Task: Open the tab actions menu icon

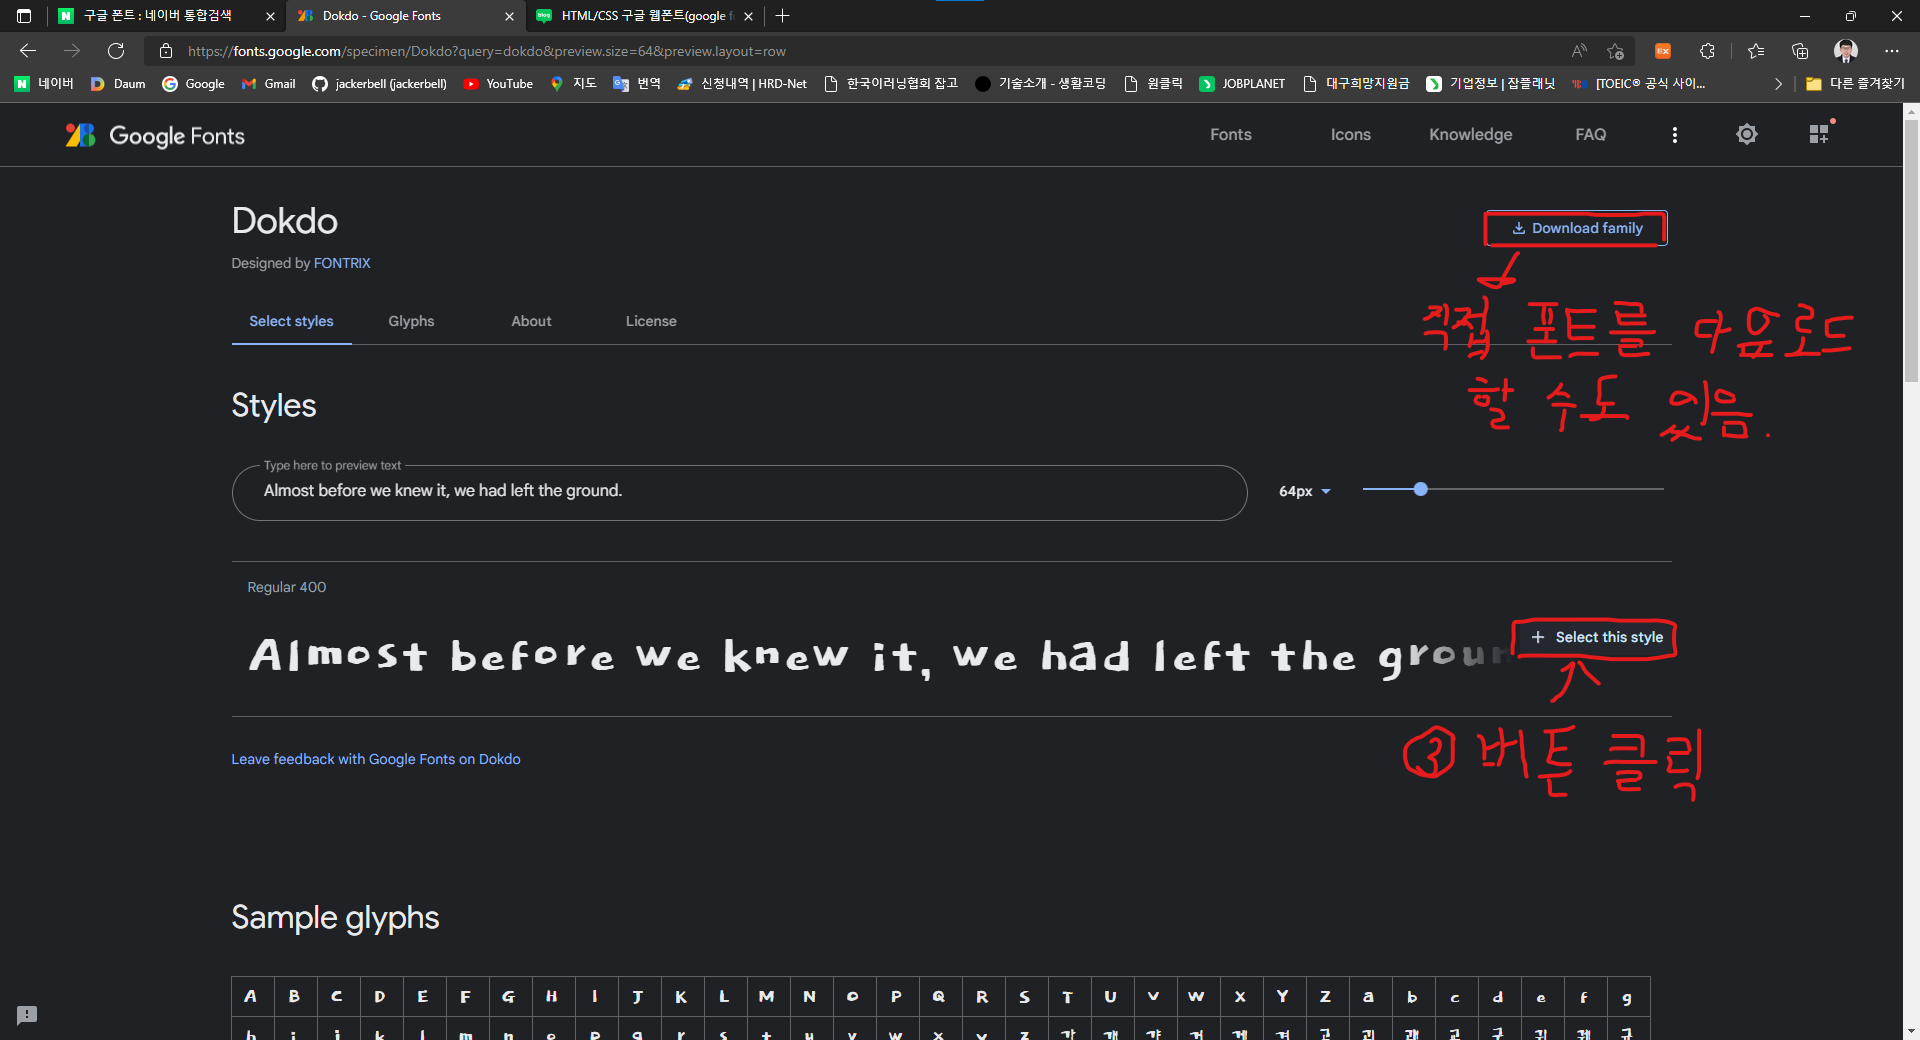Action: pyautogui.click(x=24, y=16)
